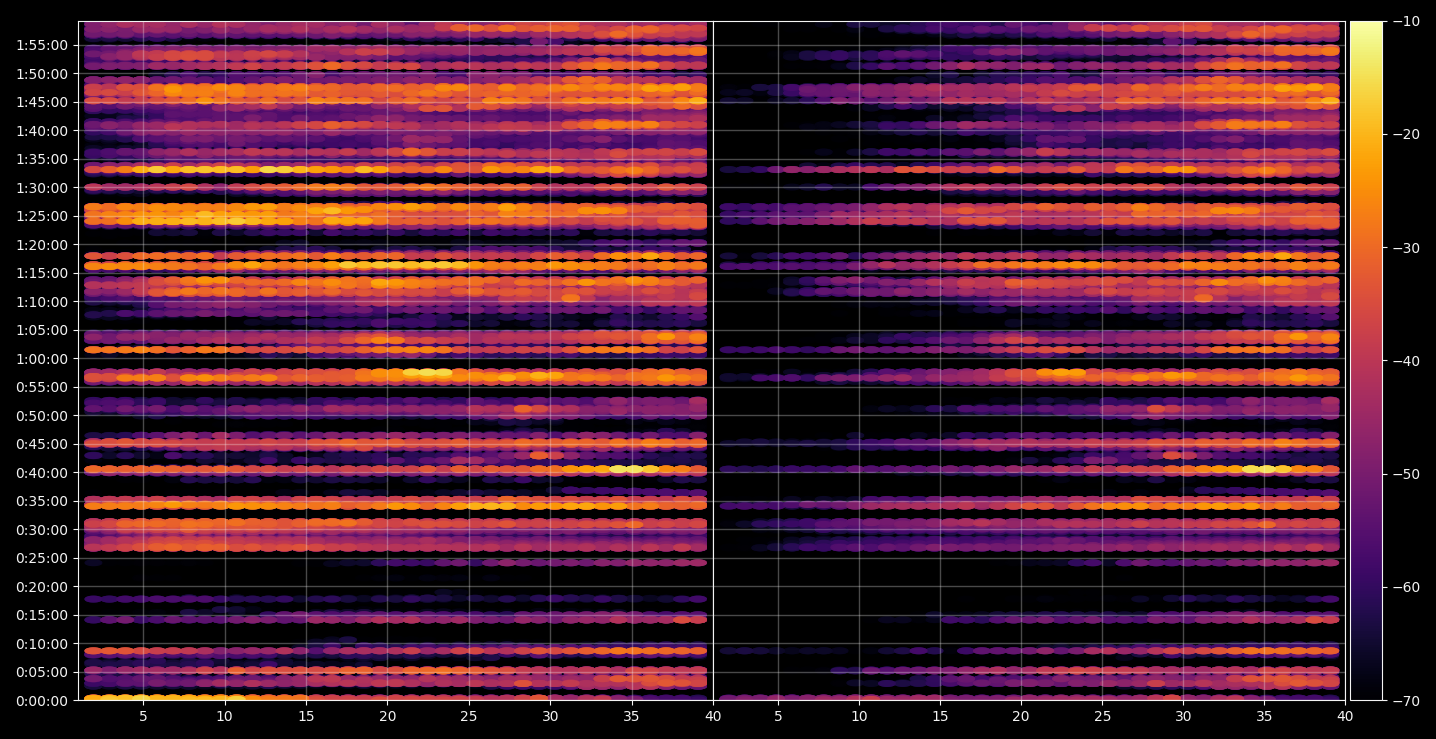Click the 0:50:00 axis label
The width and height of the screenshot is (1436, 739).
(42, 415)
